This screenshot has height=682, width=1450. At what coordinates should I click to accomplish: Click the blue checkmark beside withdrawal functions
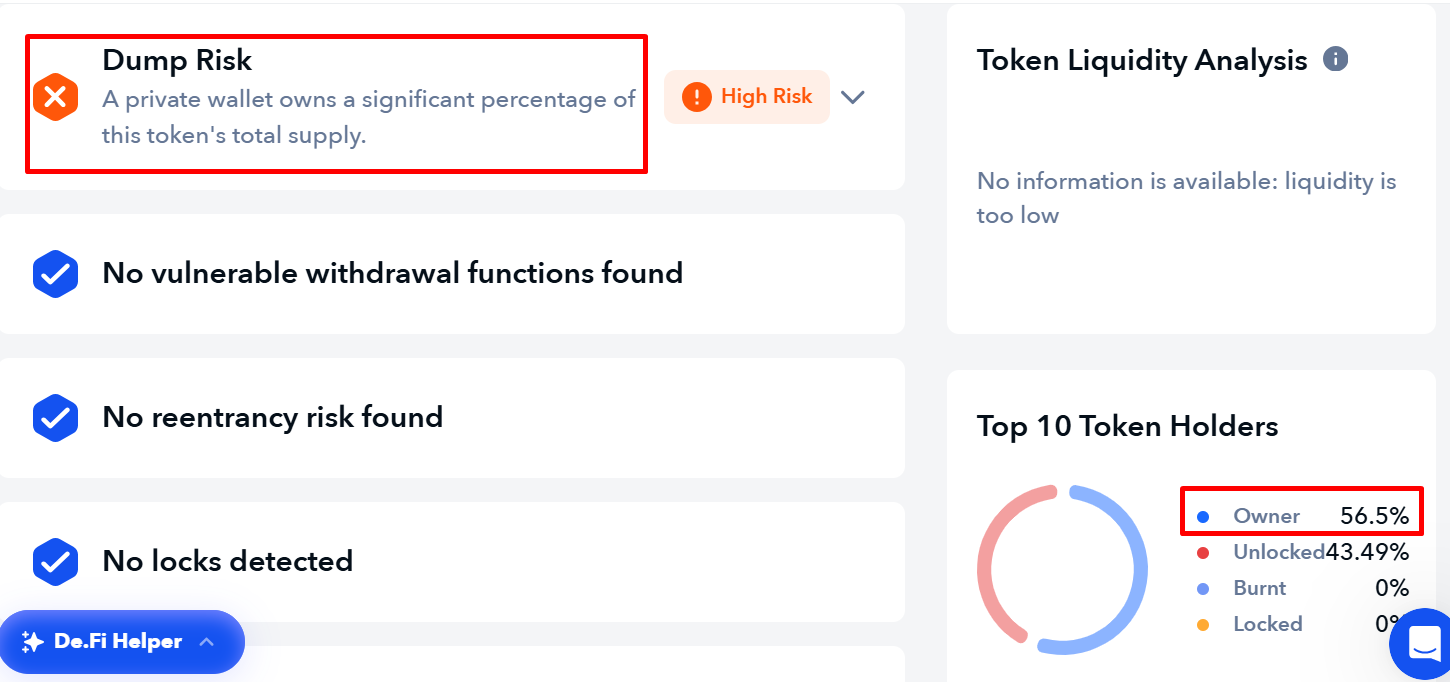click(x=55, y=273)
